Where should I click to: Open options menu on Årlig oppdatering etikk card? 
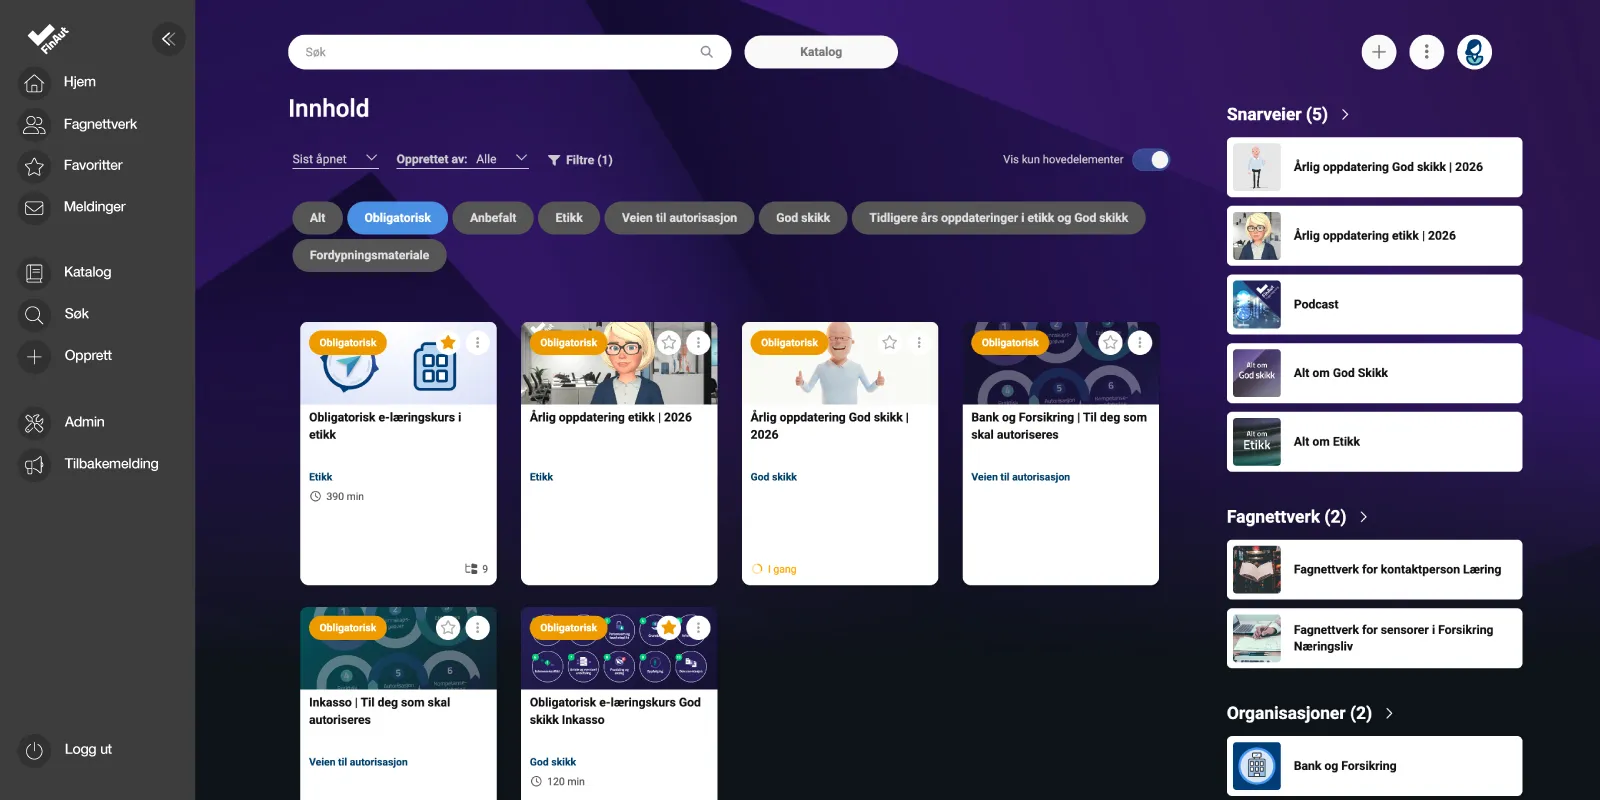click(698, 343)
